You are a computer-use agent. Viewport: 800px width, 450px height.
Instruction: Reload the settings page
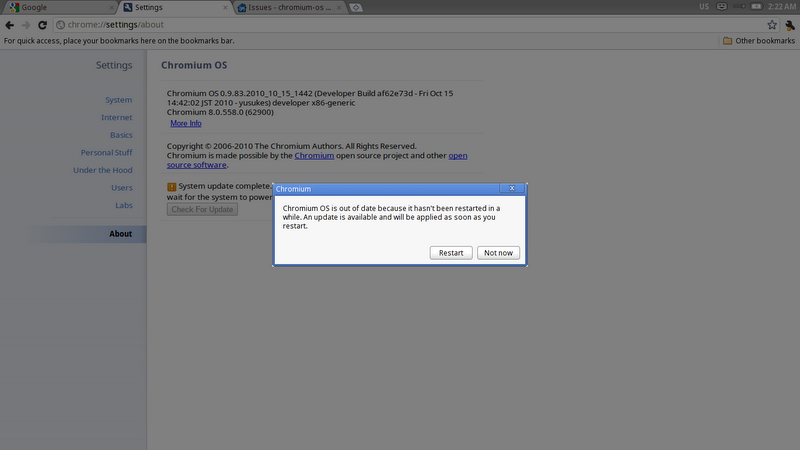(x=42, y=25)
